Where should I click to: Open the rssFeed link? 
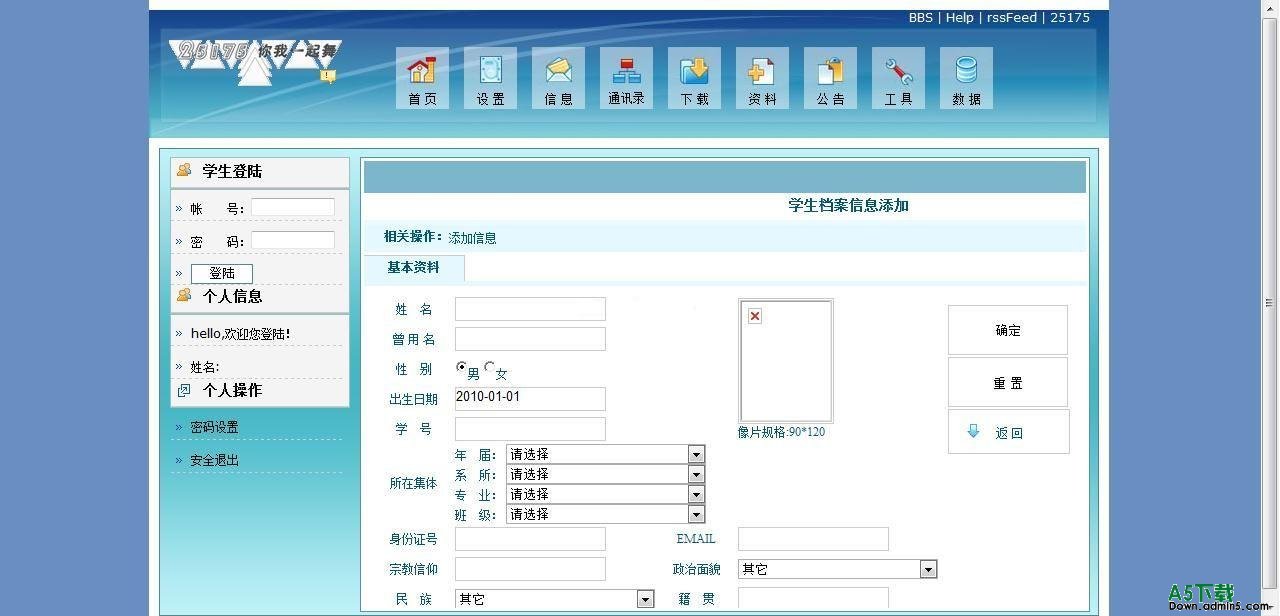point(1012,17)
